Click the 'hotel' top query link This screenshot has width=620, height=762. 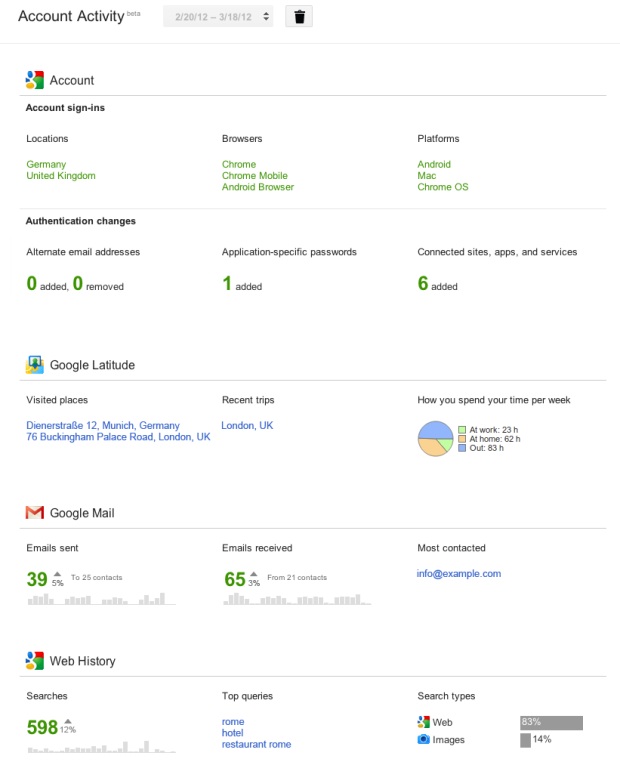(x=233, y=733)
